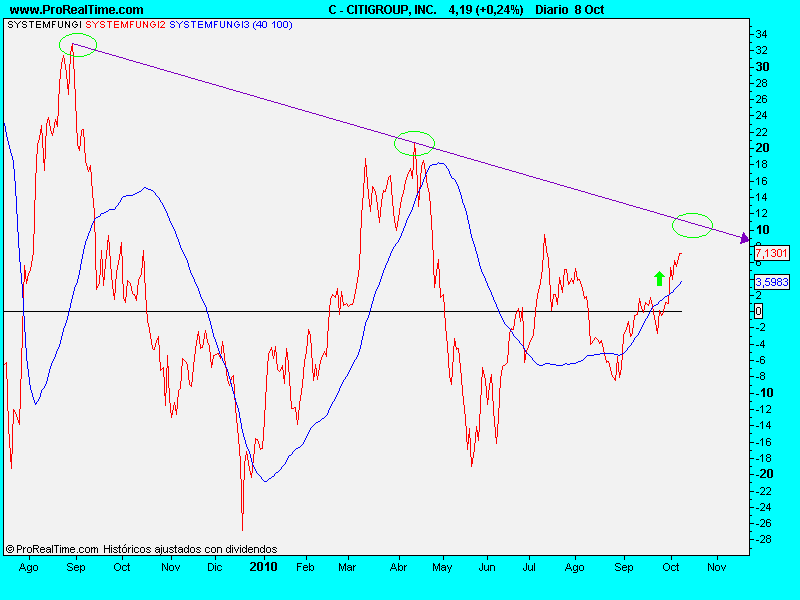Click the red value label 7,1301

click(x=771, y=253)
